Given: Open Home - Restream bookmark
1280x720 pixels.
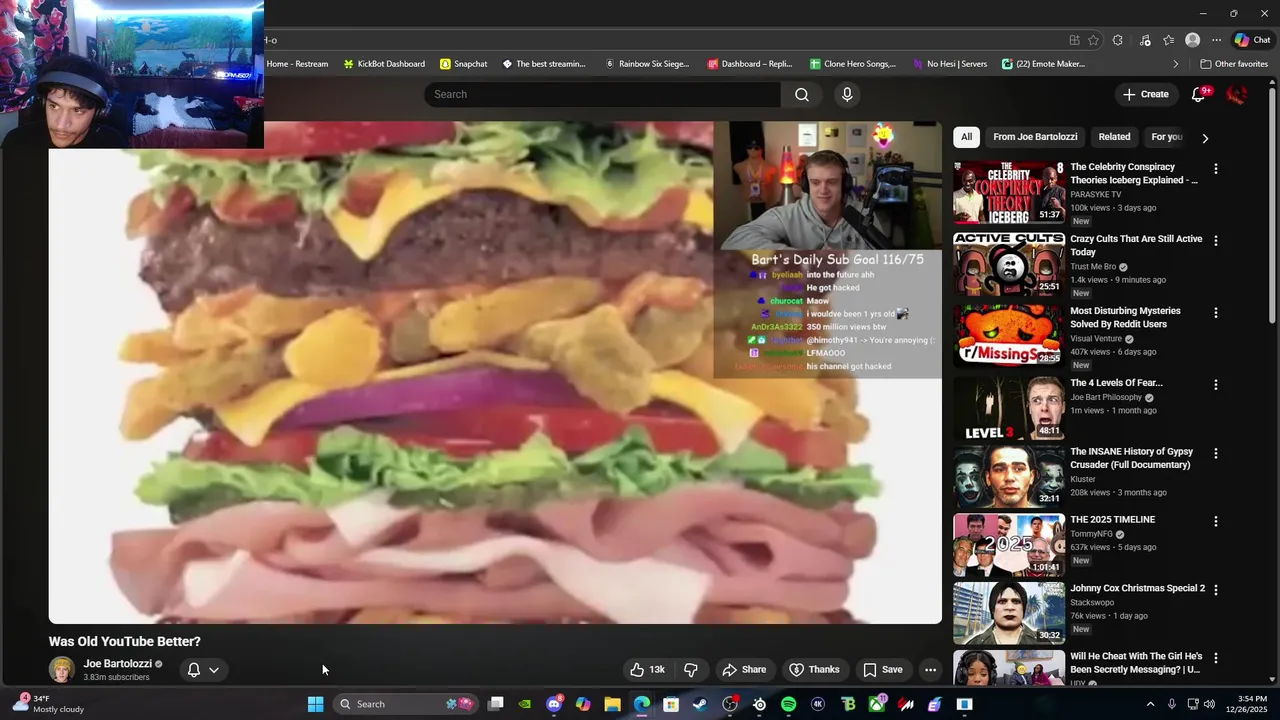Looking at the screenshot, I should [x=297, y=64].
